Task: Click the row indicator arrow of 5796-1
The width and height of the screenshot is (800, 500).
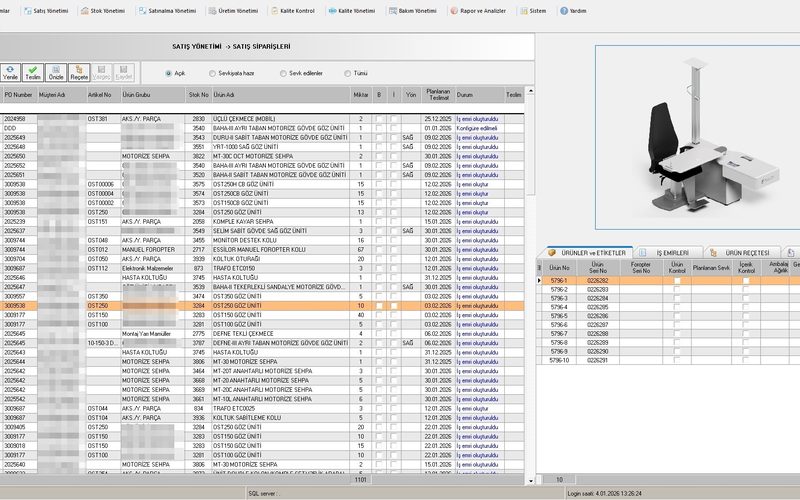Action: [539, 281]
